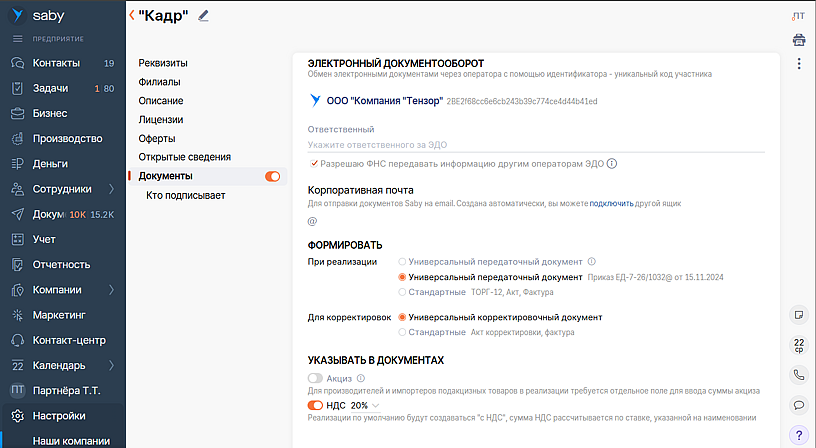Image resolution: width=816 pixels, height=448 pixels.
Task: Click the orange back arrow before "Кадр"
Action: tap(132, 15)
